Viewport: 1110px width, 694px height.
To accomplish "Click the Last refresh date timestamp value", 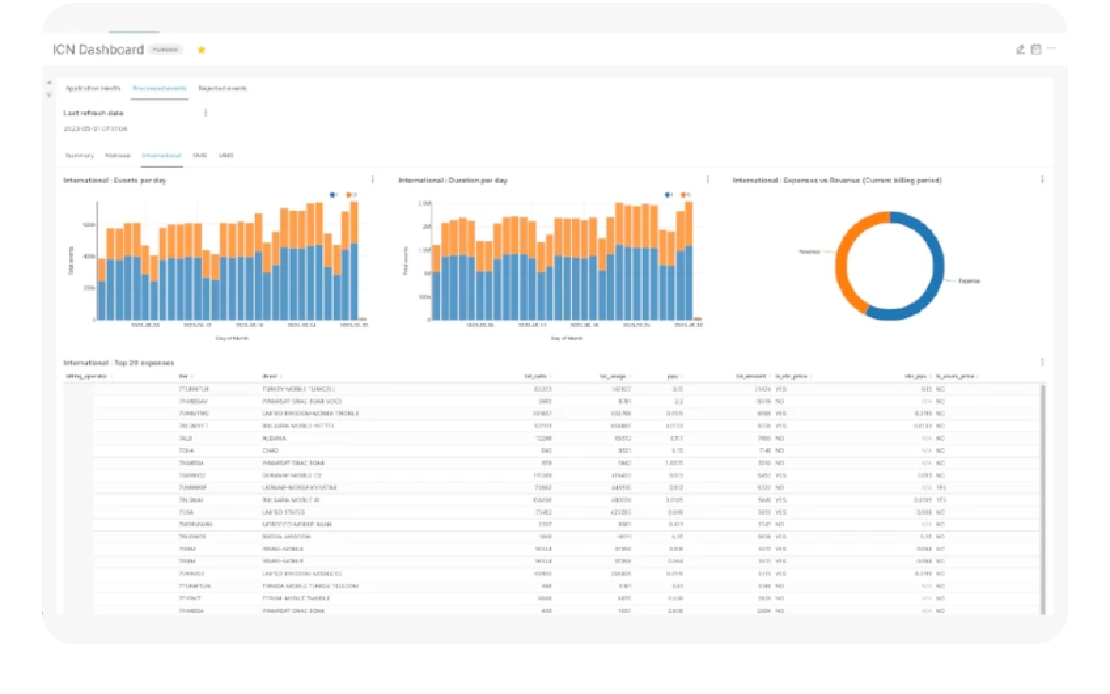I will point(96,129).
